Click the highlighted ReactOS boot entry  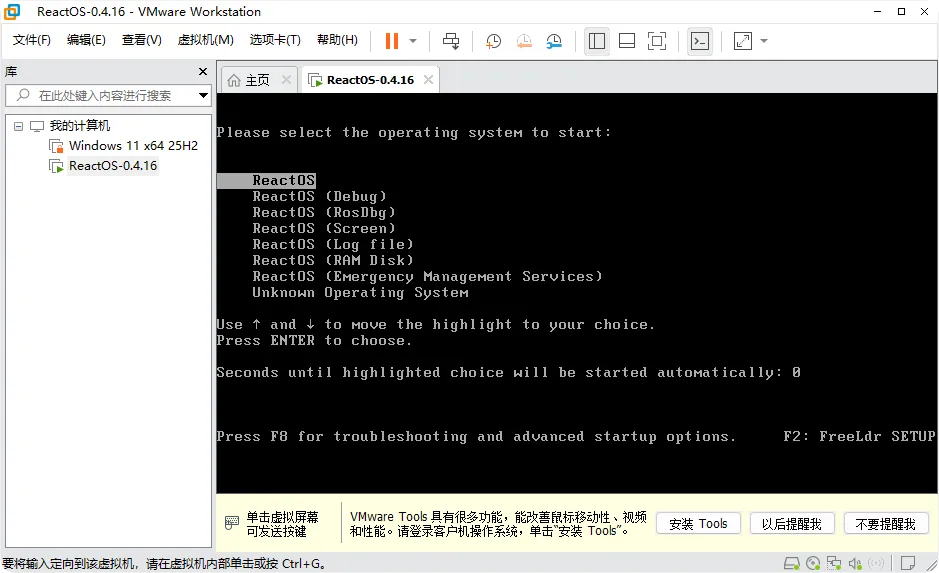coord(266,180)
